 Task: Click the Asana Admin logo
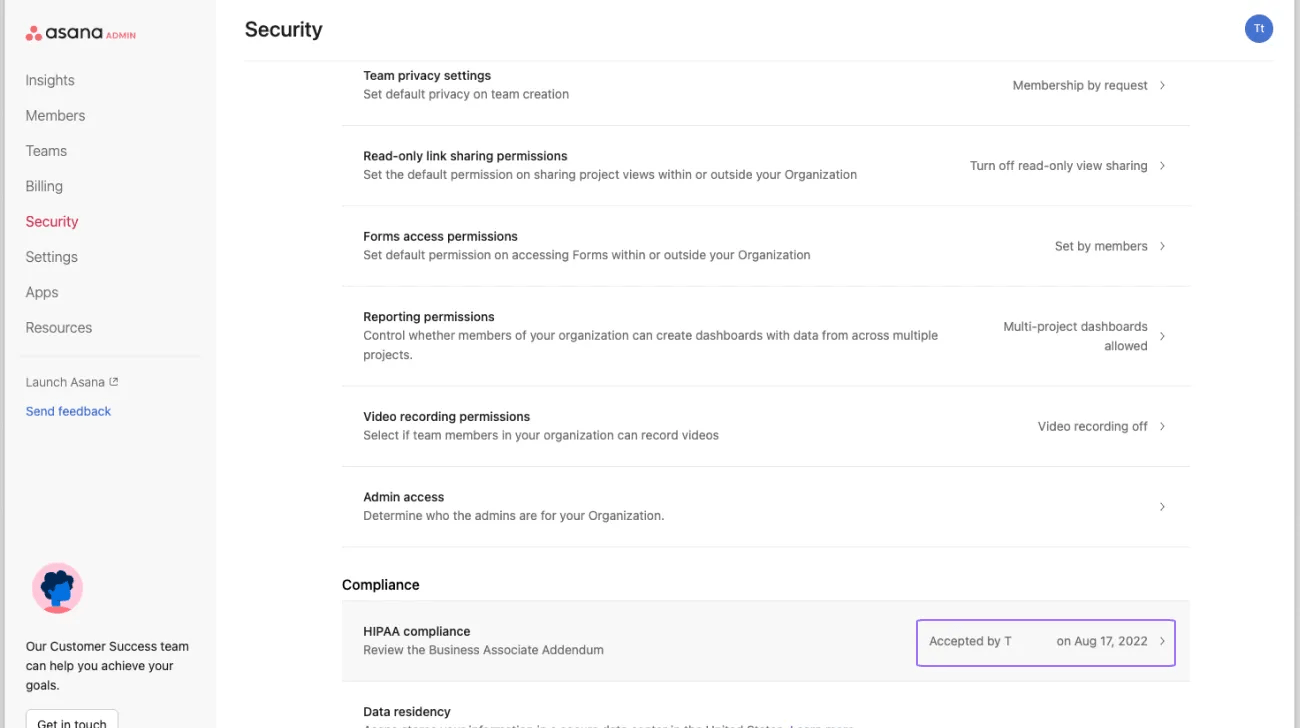80,33
